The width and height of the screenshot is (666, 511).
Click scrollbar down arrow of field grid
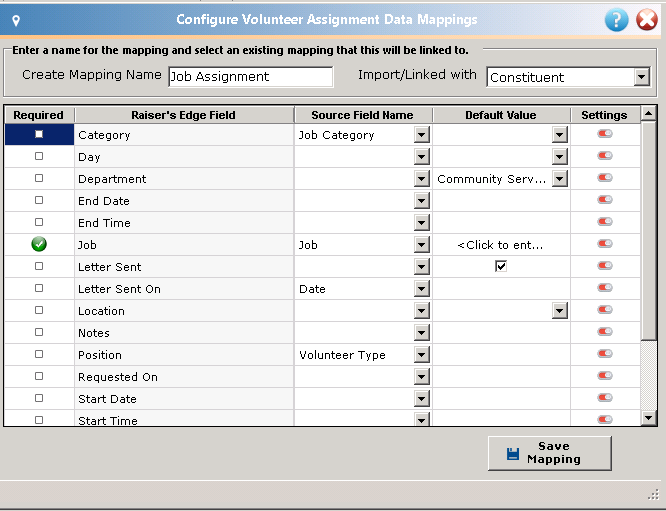click(x=649, y=418)
